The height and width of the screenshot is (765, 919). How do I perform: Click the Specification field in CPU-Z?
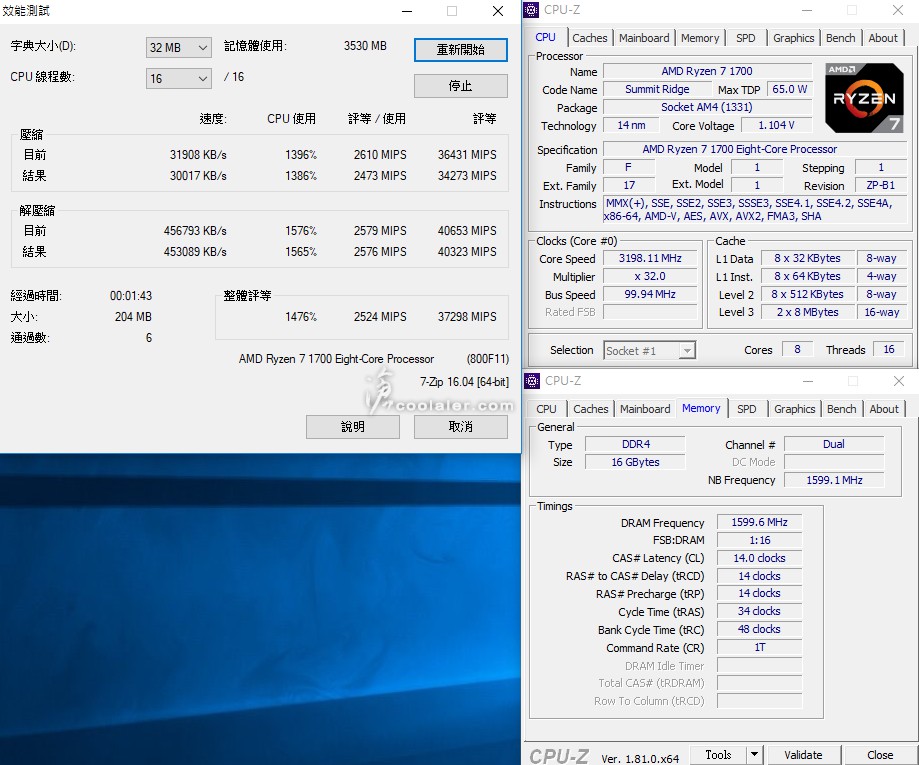point(755,149)
